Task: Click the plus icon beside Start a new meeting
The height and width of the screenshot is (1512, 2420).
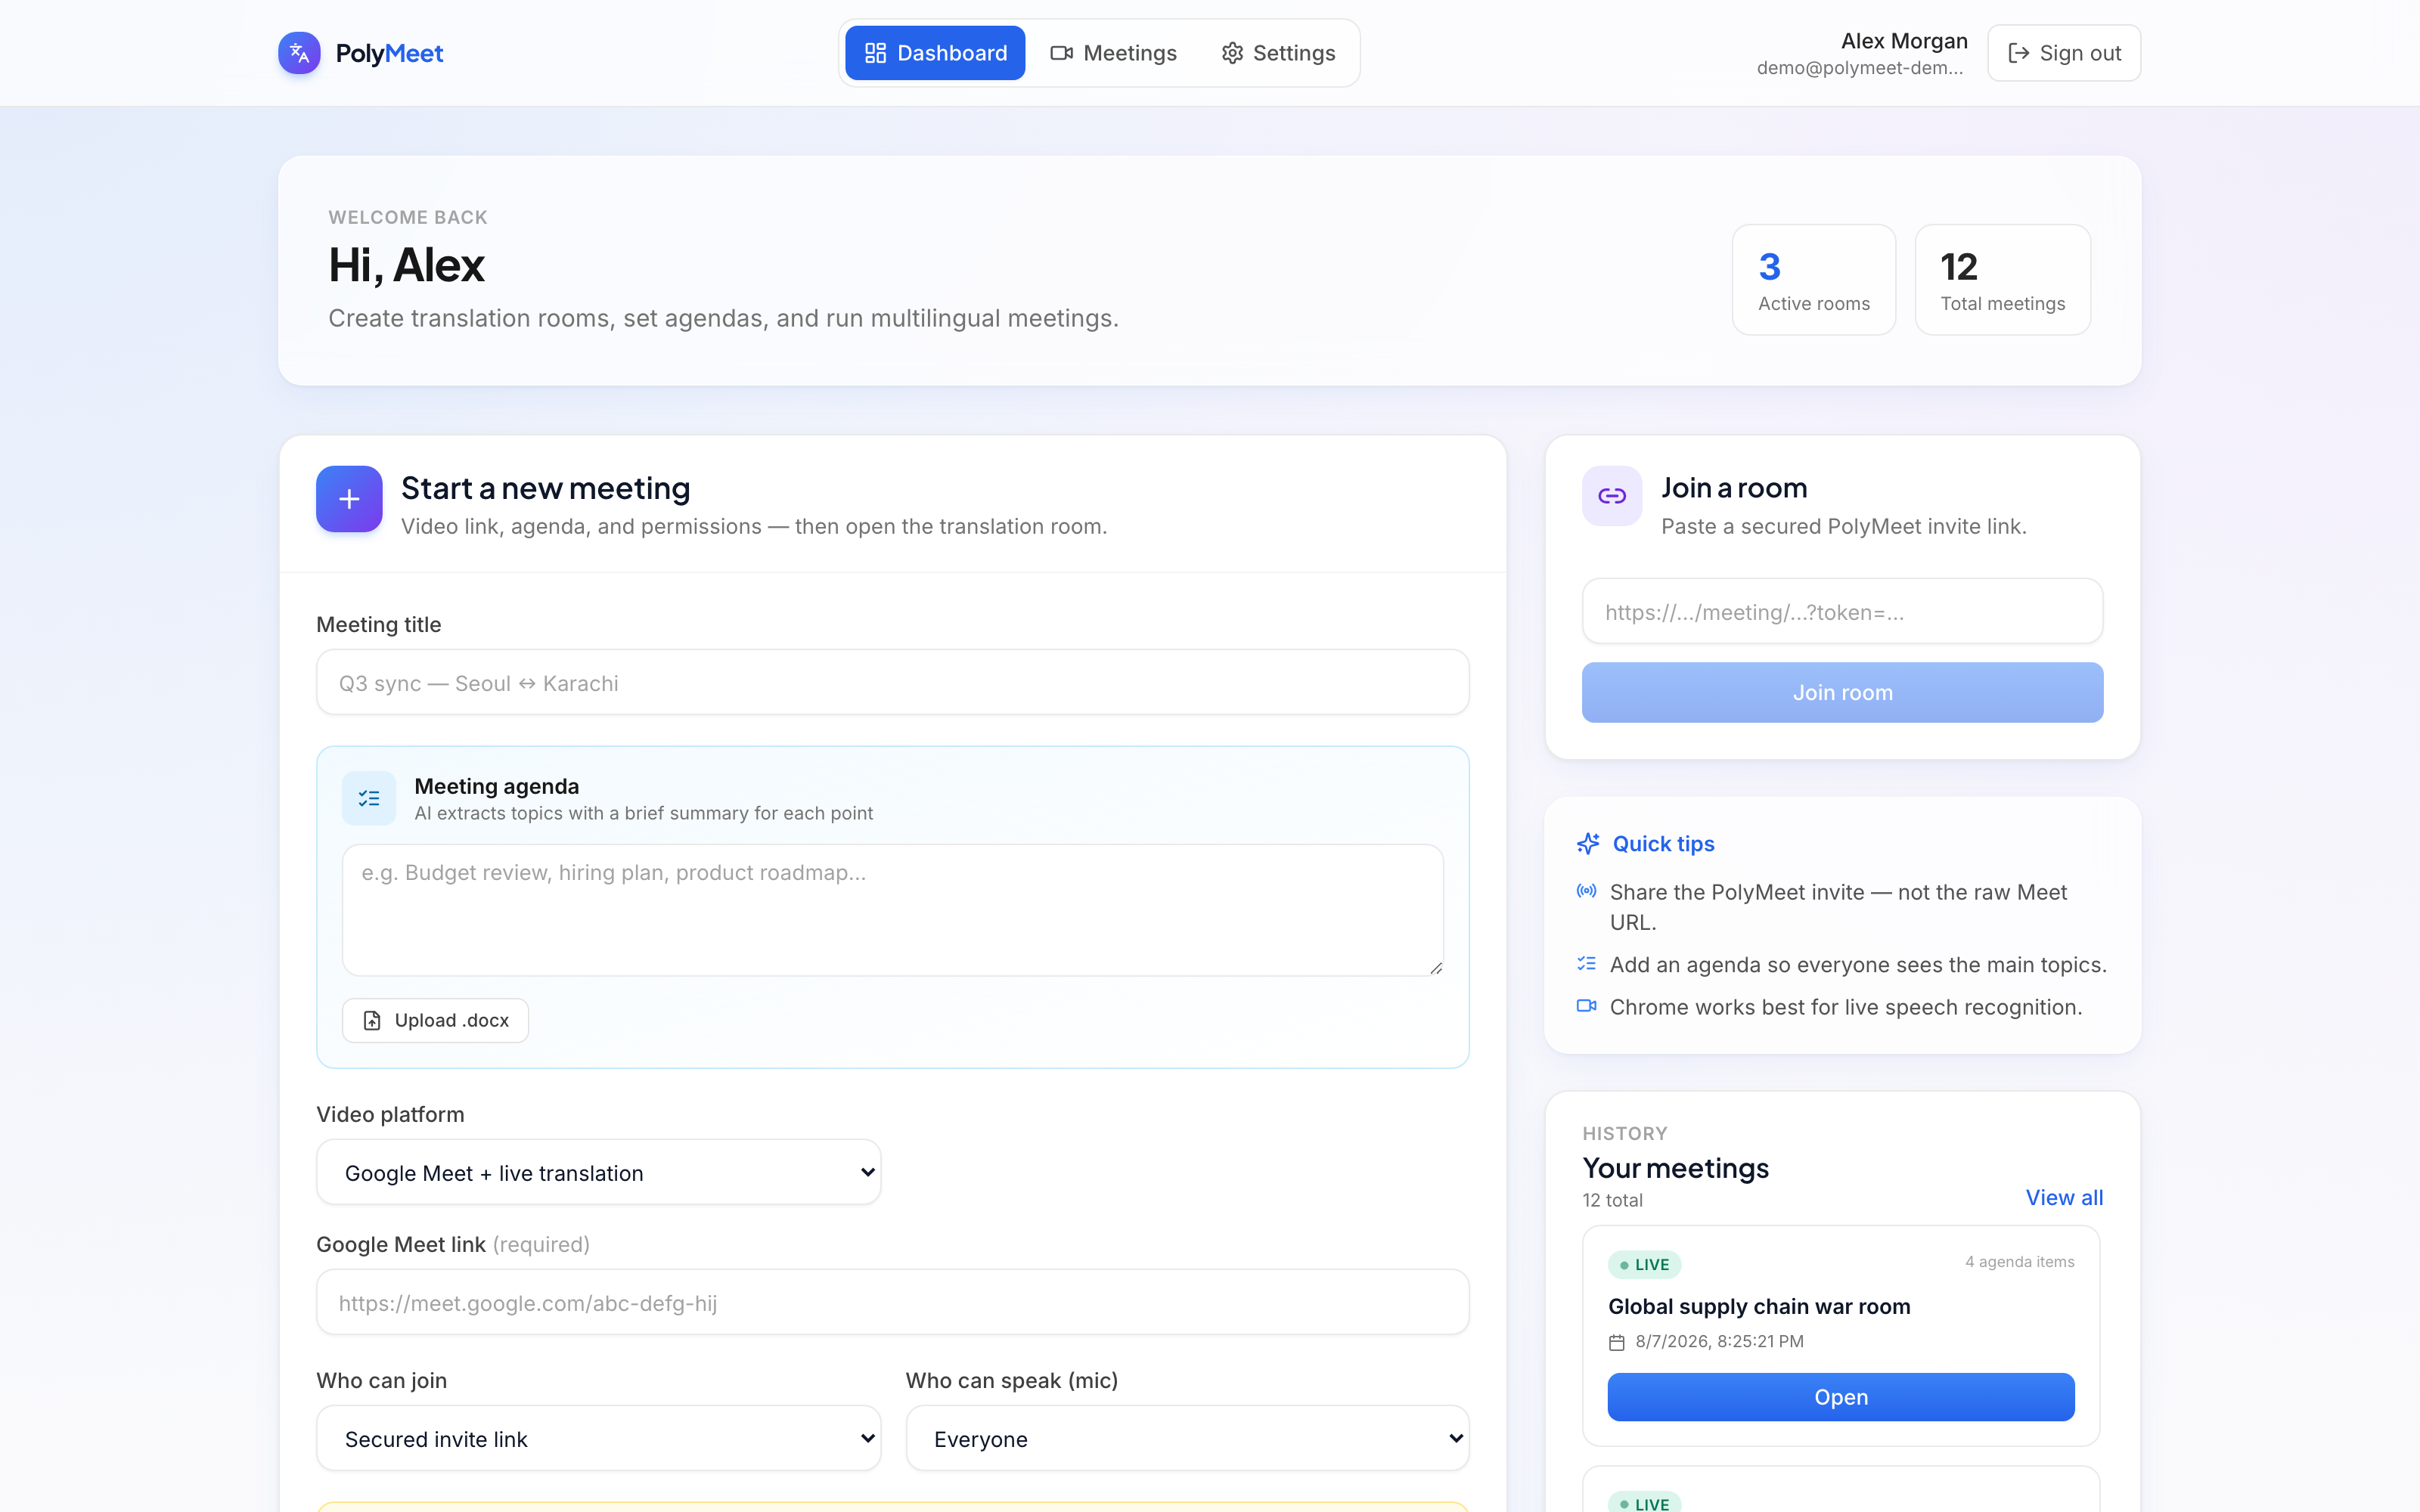Action: point(349,499)
